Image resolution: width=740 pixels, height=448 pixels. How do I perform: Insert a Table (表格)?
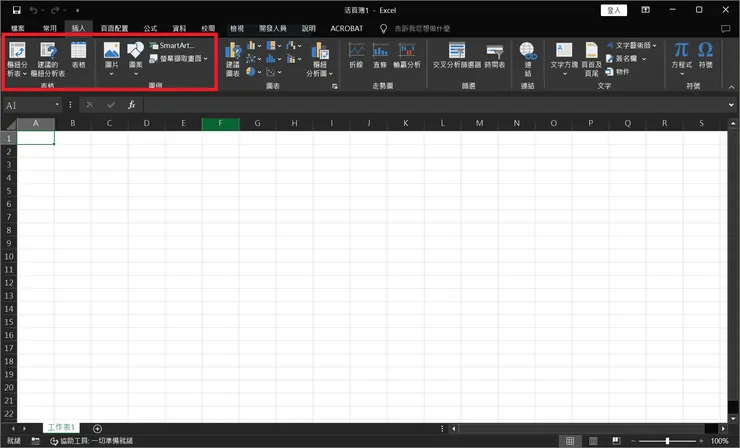coord(78,56)
